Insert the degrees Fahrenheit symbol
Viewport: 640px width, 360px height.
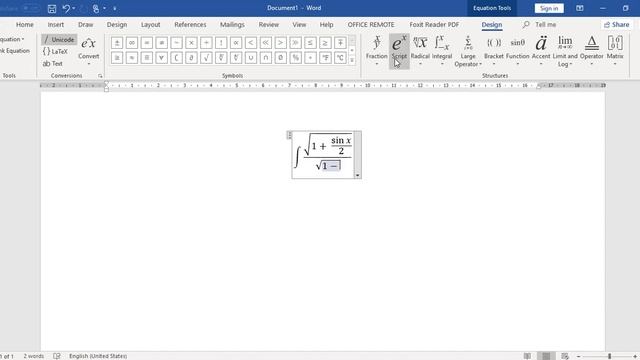[325, 58]
